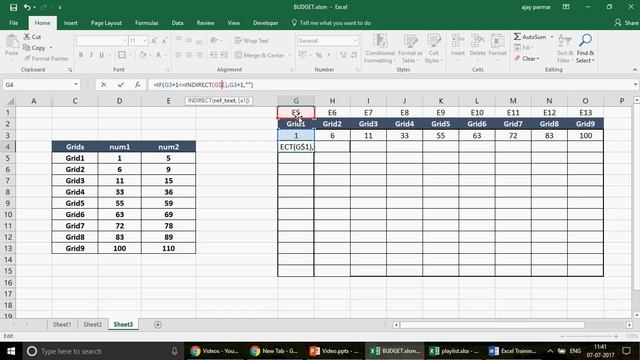Screen dimensions: 640x360
Task: Collapse the ribbon with arrow
Action: 635,70
